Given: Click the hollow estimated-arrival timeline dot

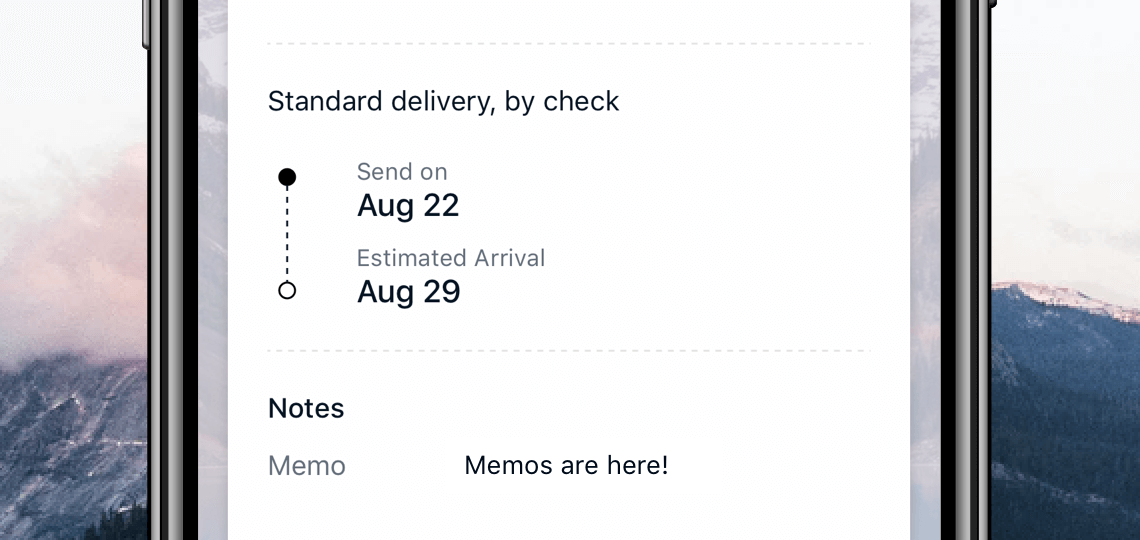Looking at the screenshot, I should click(x=287, y=291).
